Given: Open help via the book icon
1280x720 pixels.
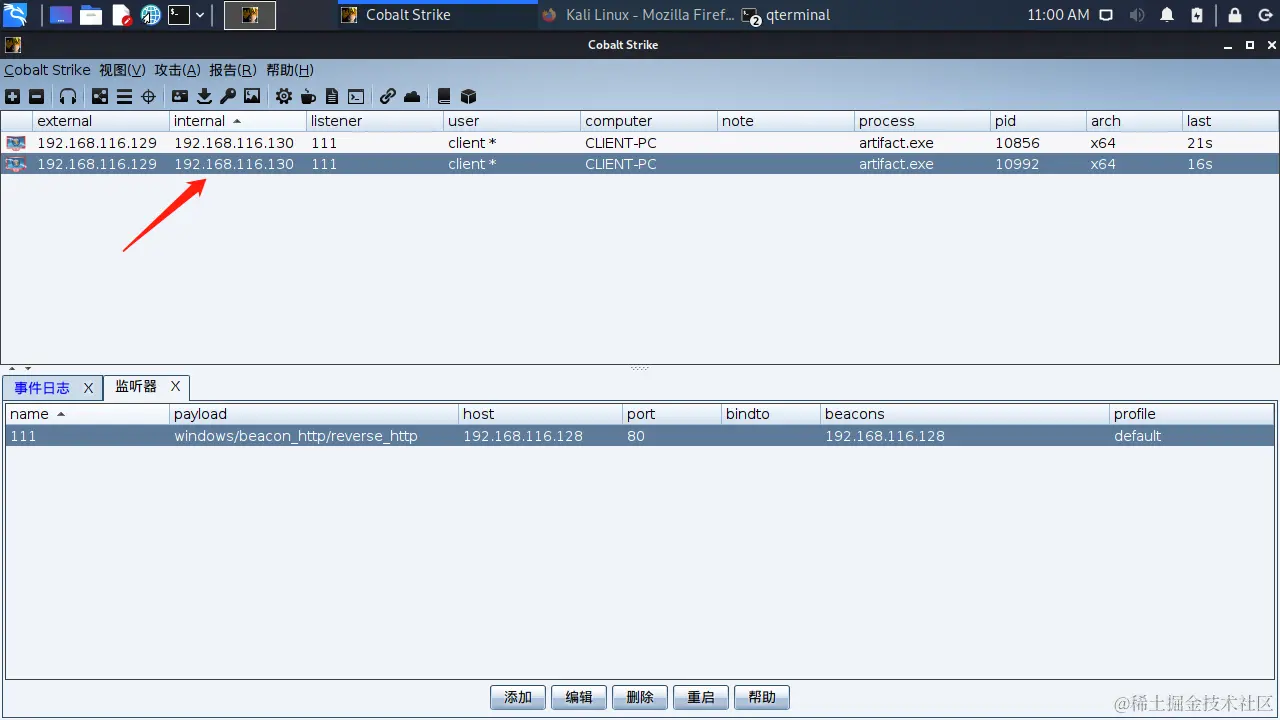Looking at the screenshot, I should coord(444,97).
